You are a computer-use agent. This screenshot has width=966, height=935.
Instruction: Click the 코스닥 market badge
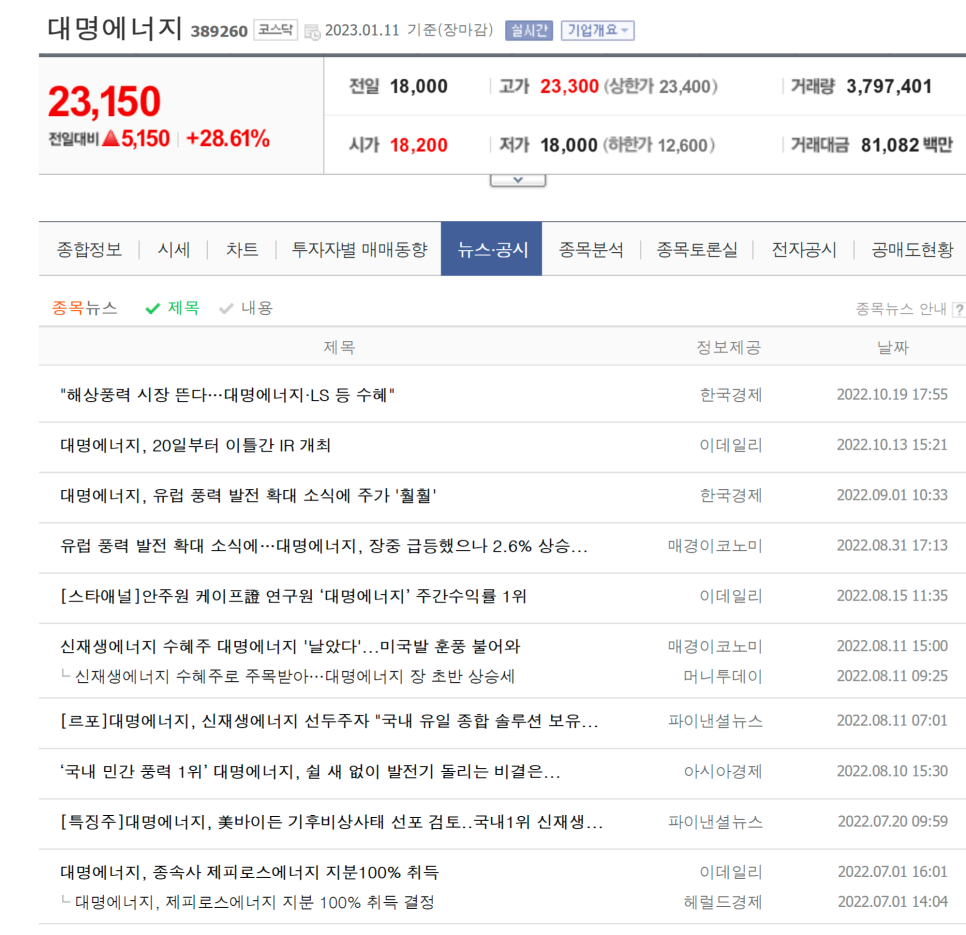pyautogui.click(x=275, y=30)
